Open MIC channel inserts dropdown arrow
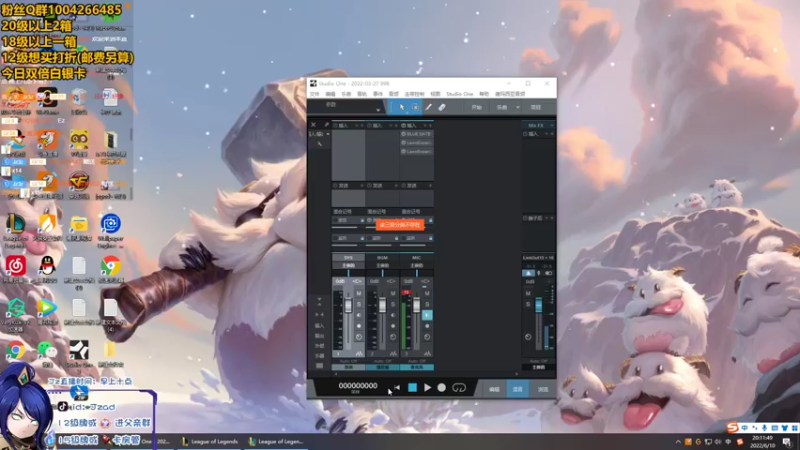800x450 pixels. 424,125
